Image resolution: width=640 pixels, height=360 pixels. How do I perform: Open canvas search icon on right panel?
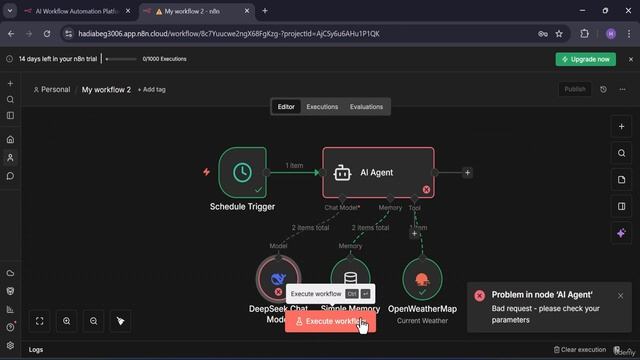(x=621, y=153)
